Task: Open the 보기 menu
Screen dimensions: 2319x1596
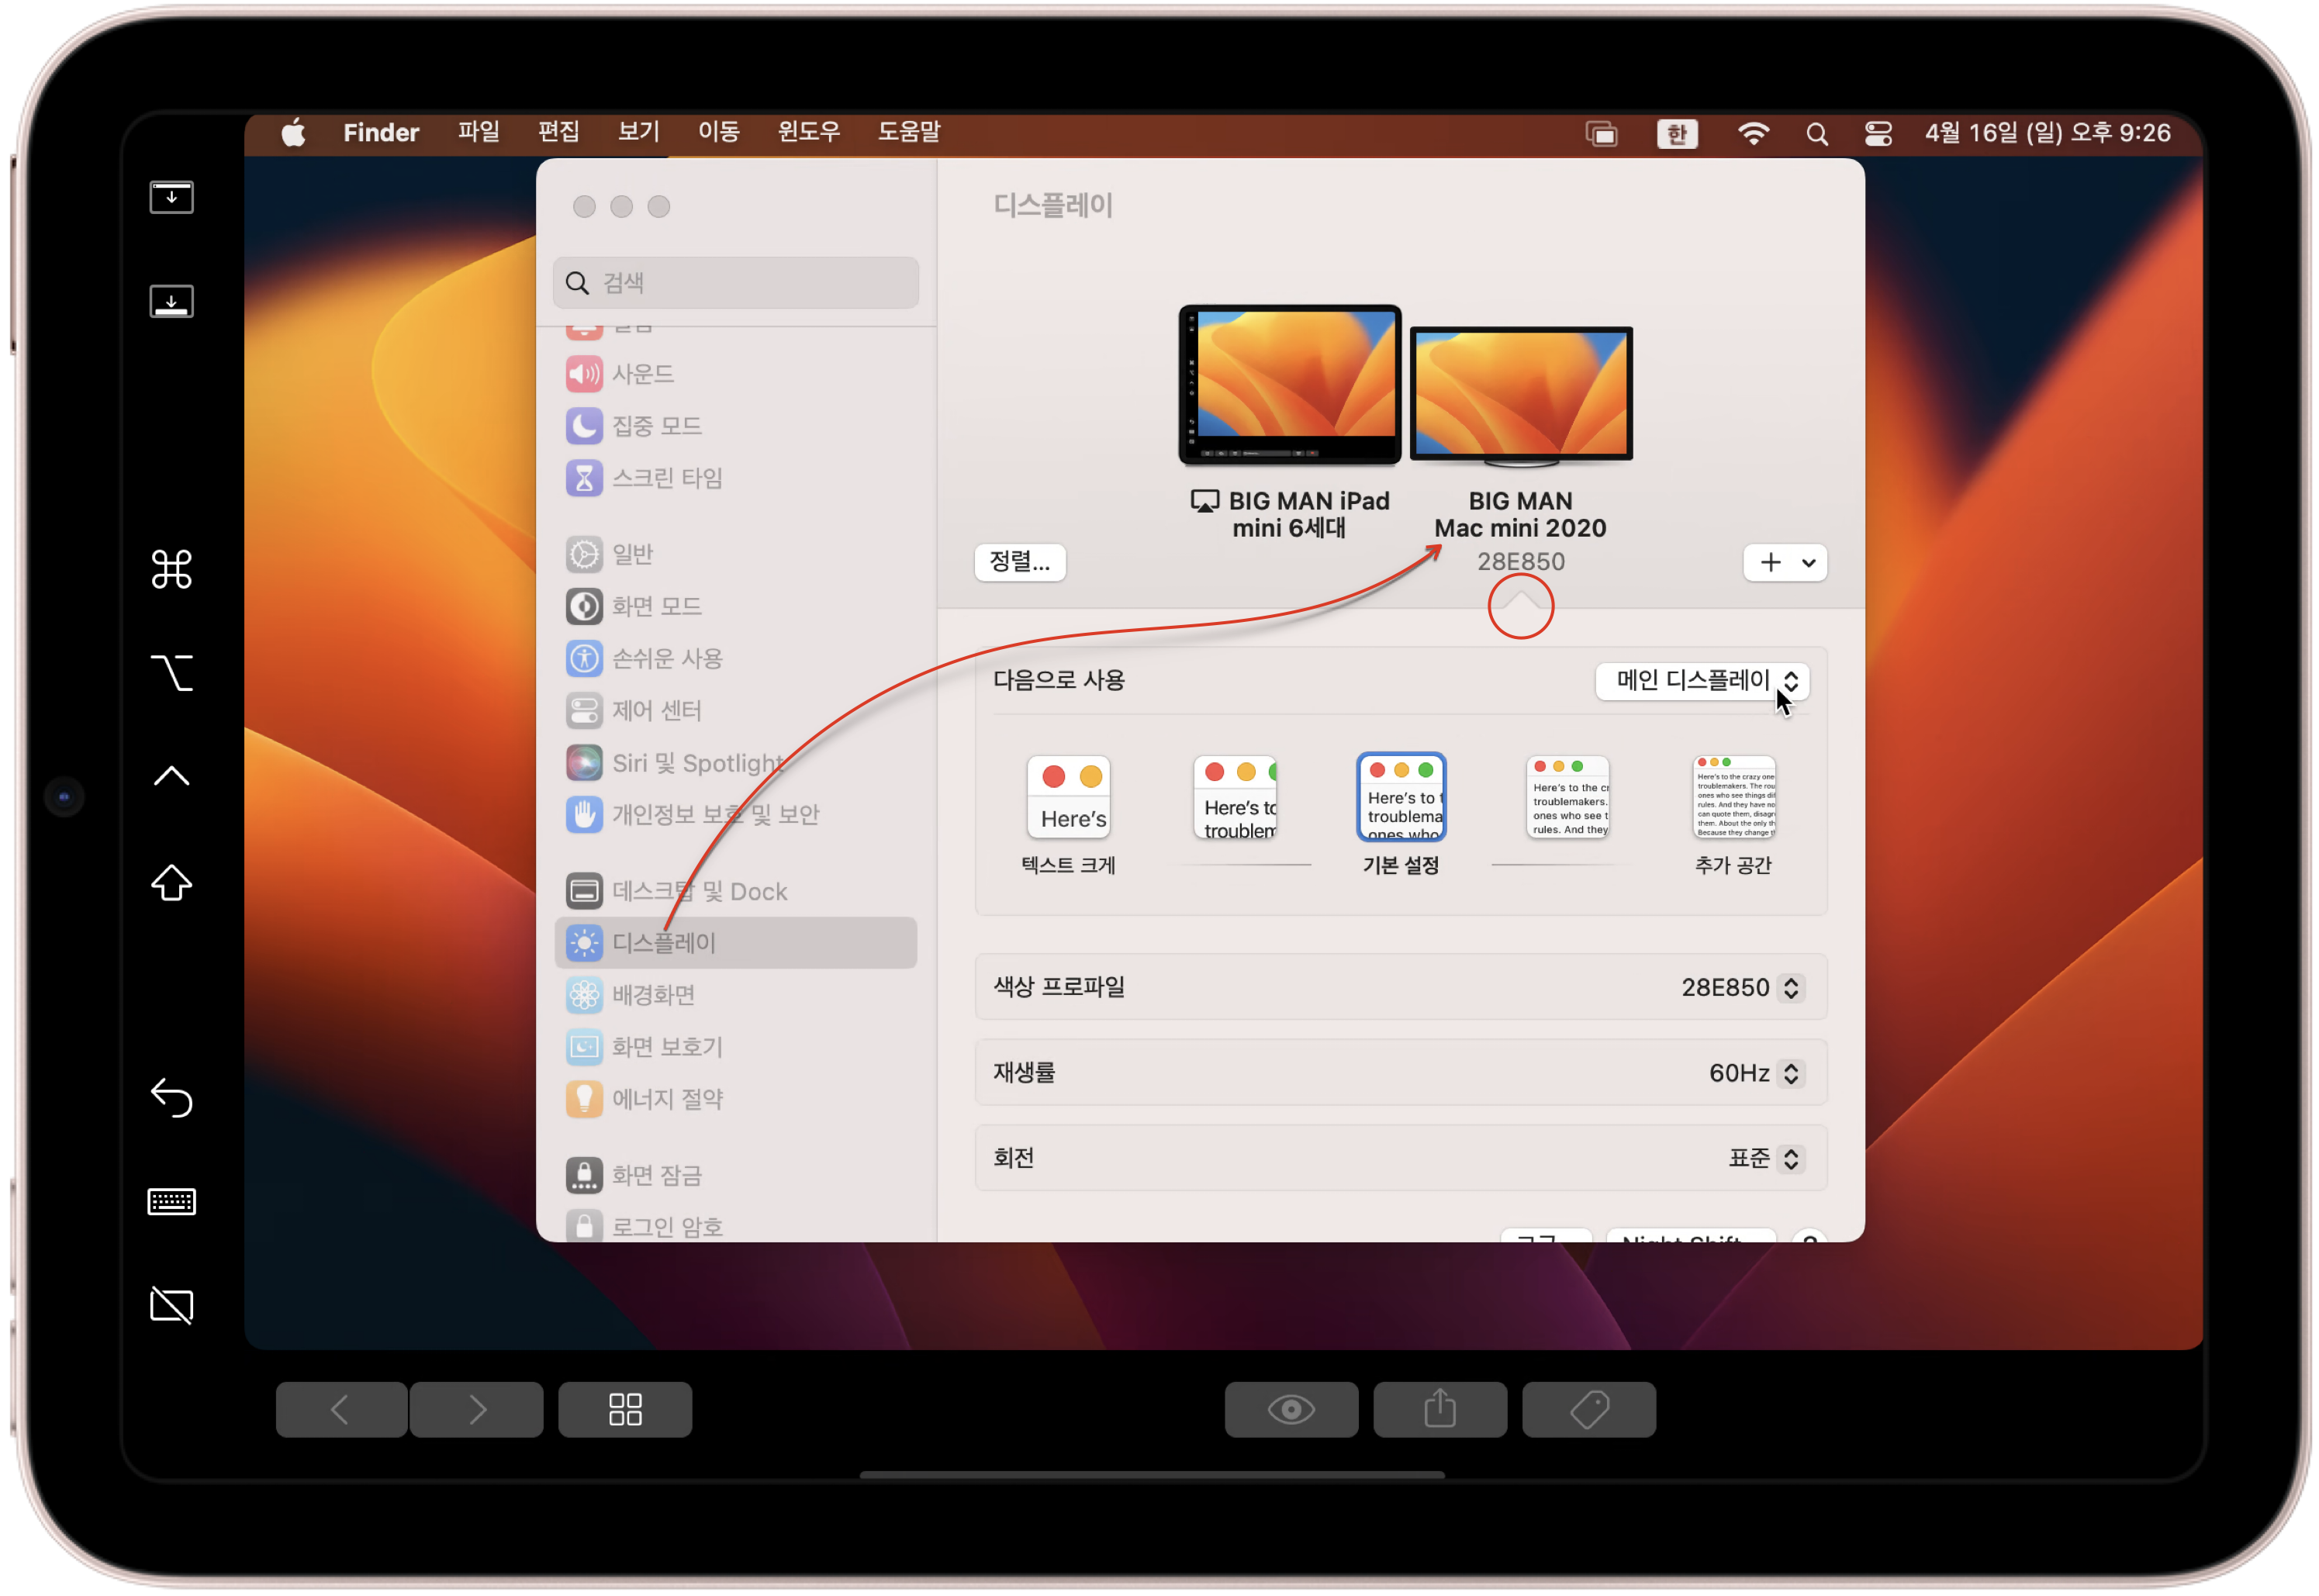Action: 638,132
